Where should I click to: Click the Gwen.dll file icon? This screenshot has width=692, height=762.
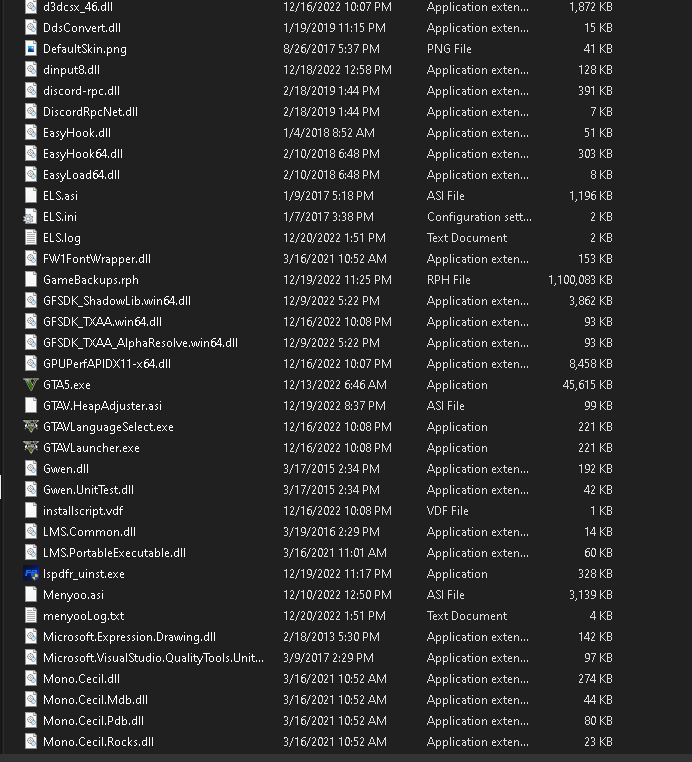(31, 469)
